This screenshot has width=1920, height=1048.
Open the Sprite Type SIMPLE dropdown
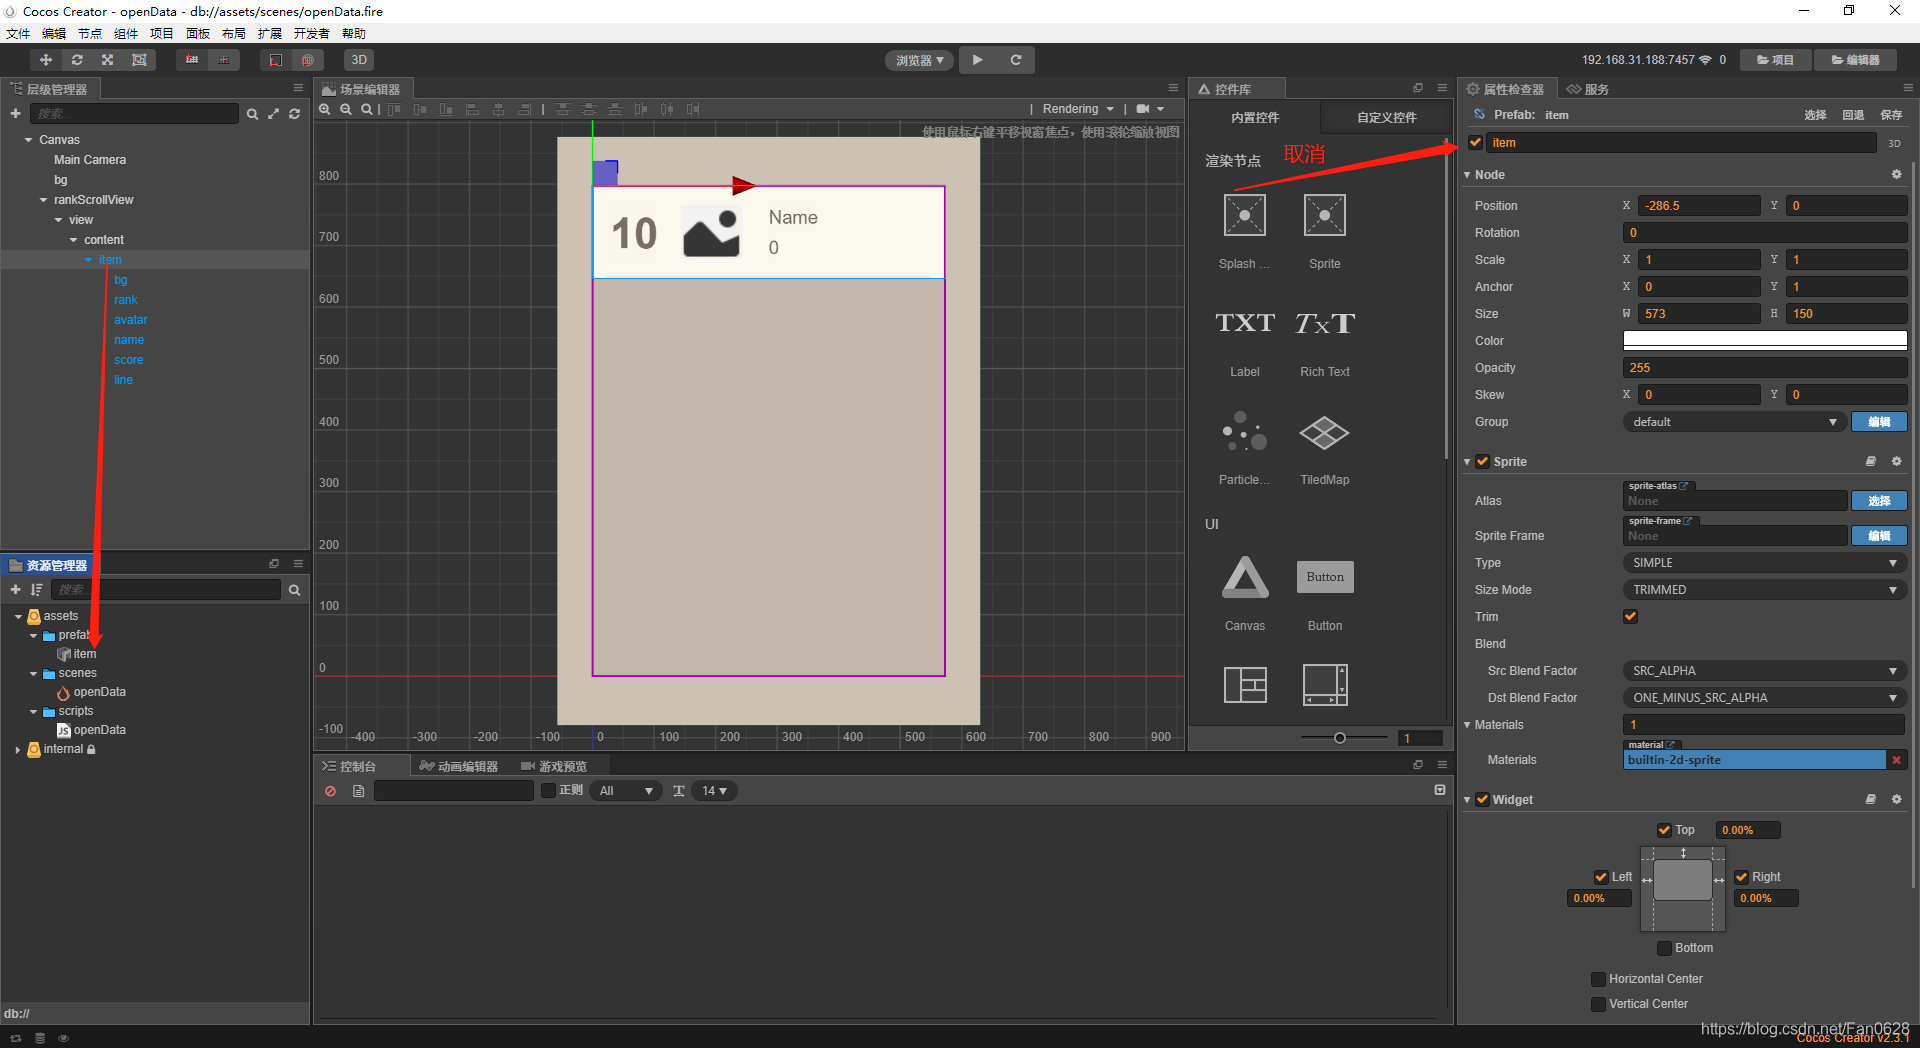tap(1765, 563)
